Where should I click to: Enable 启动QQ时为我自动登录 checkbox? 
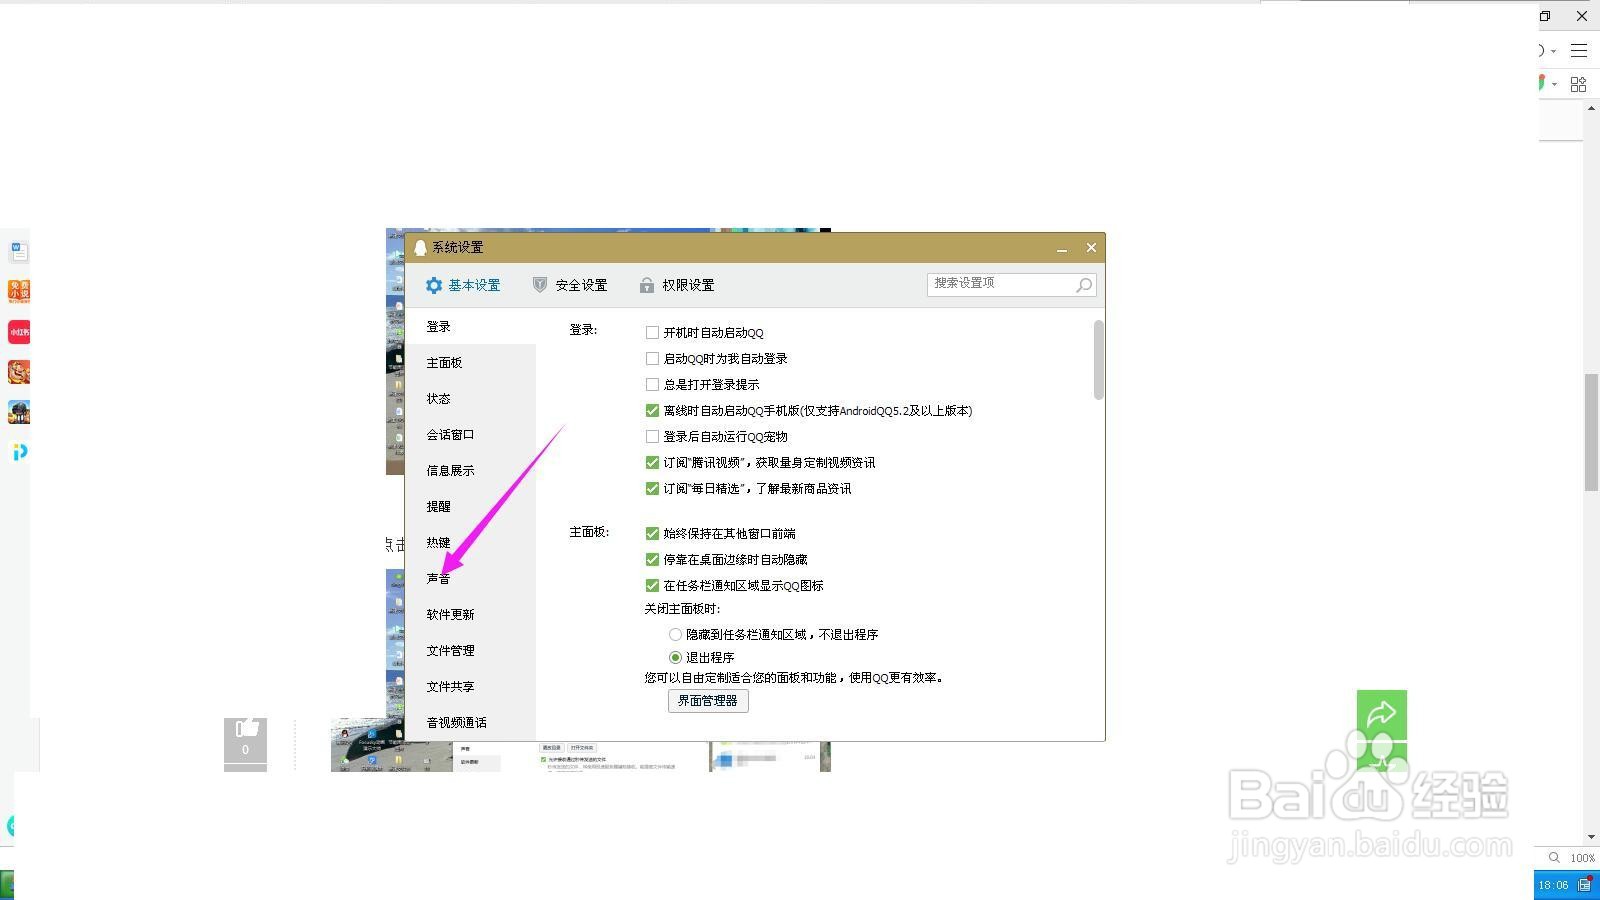point(652,359)
